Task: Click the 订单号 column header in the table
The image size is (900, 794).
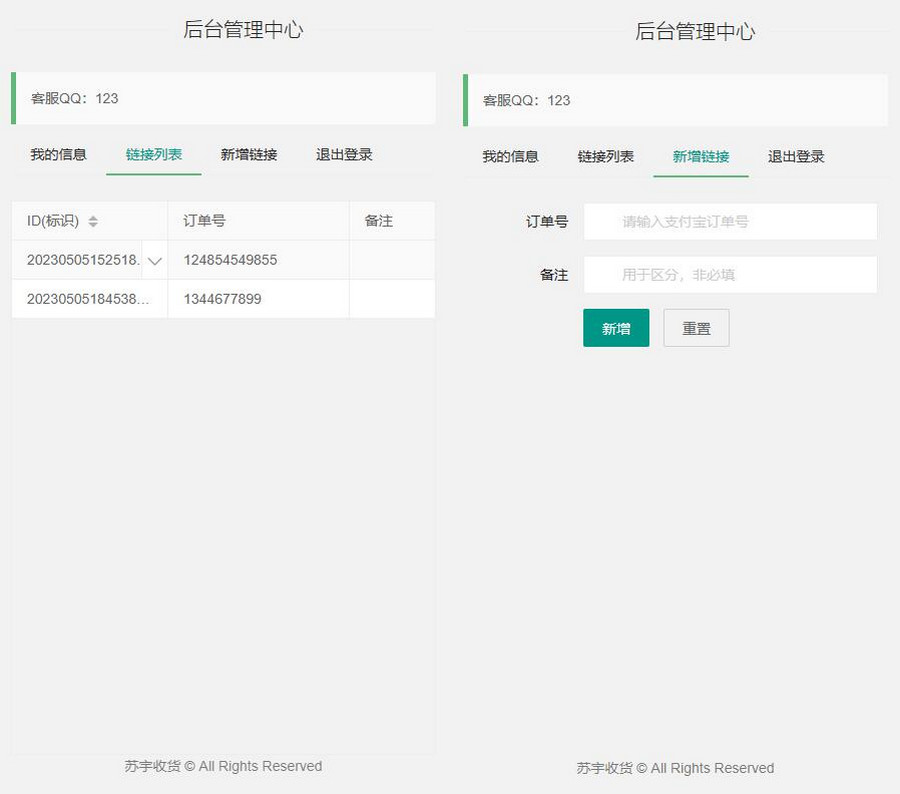Action: coord(204,221)
